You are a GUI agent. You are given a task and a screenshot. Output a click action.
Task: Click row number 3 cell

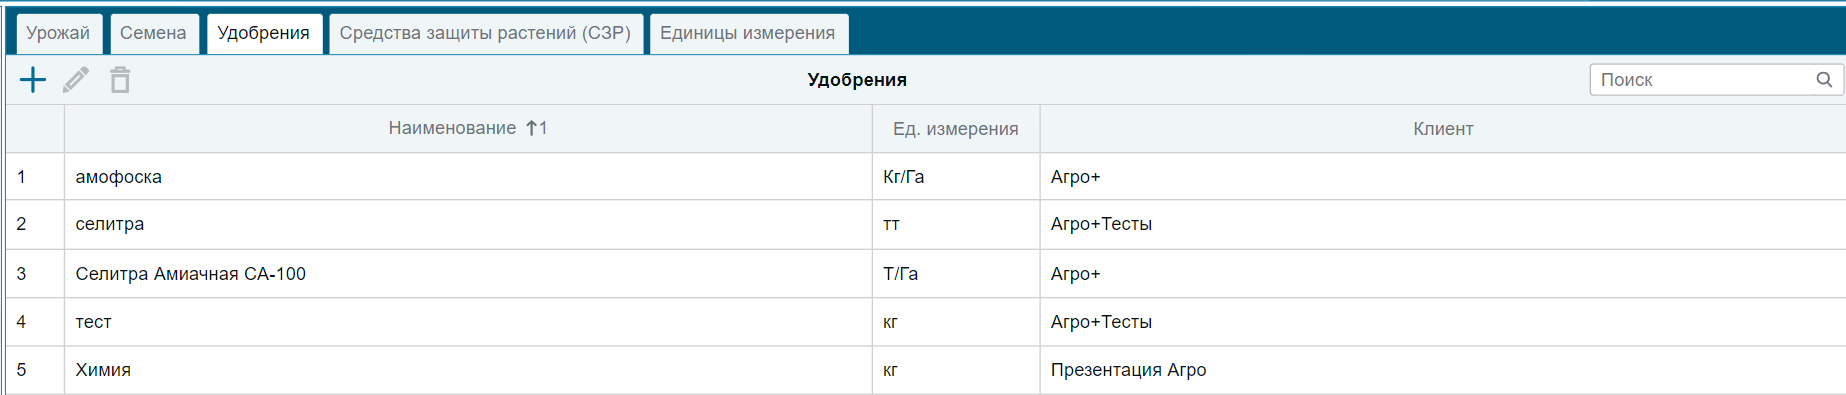pyautogui.click(x=35, y=274)
